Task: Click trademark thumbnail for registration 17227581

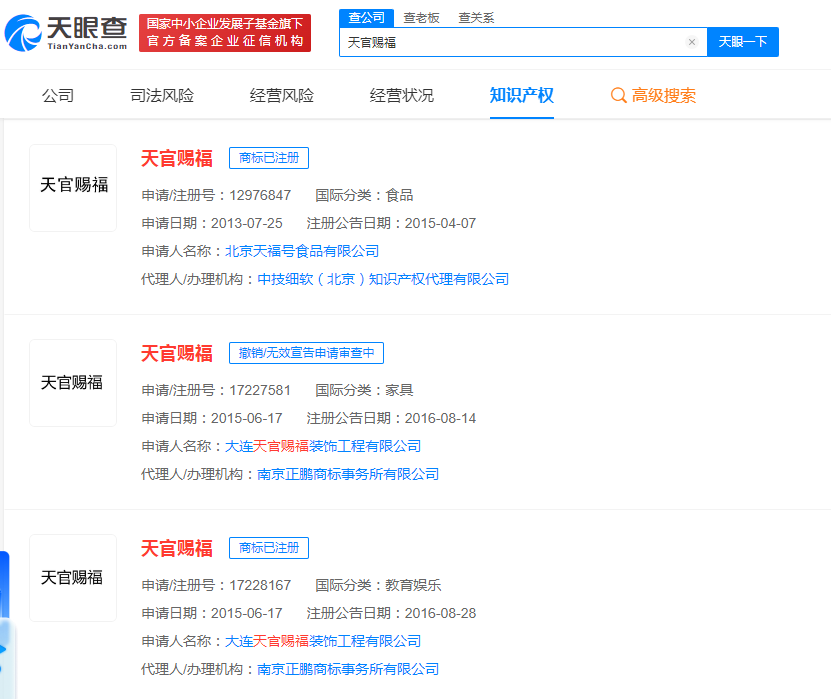Action: 73,383
